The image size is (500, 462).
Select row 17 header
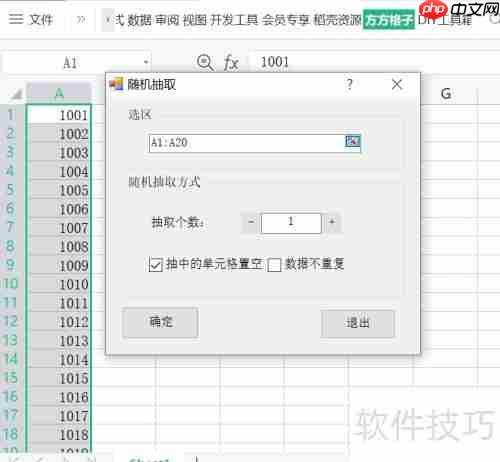11,415
